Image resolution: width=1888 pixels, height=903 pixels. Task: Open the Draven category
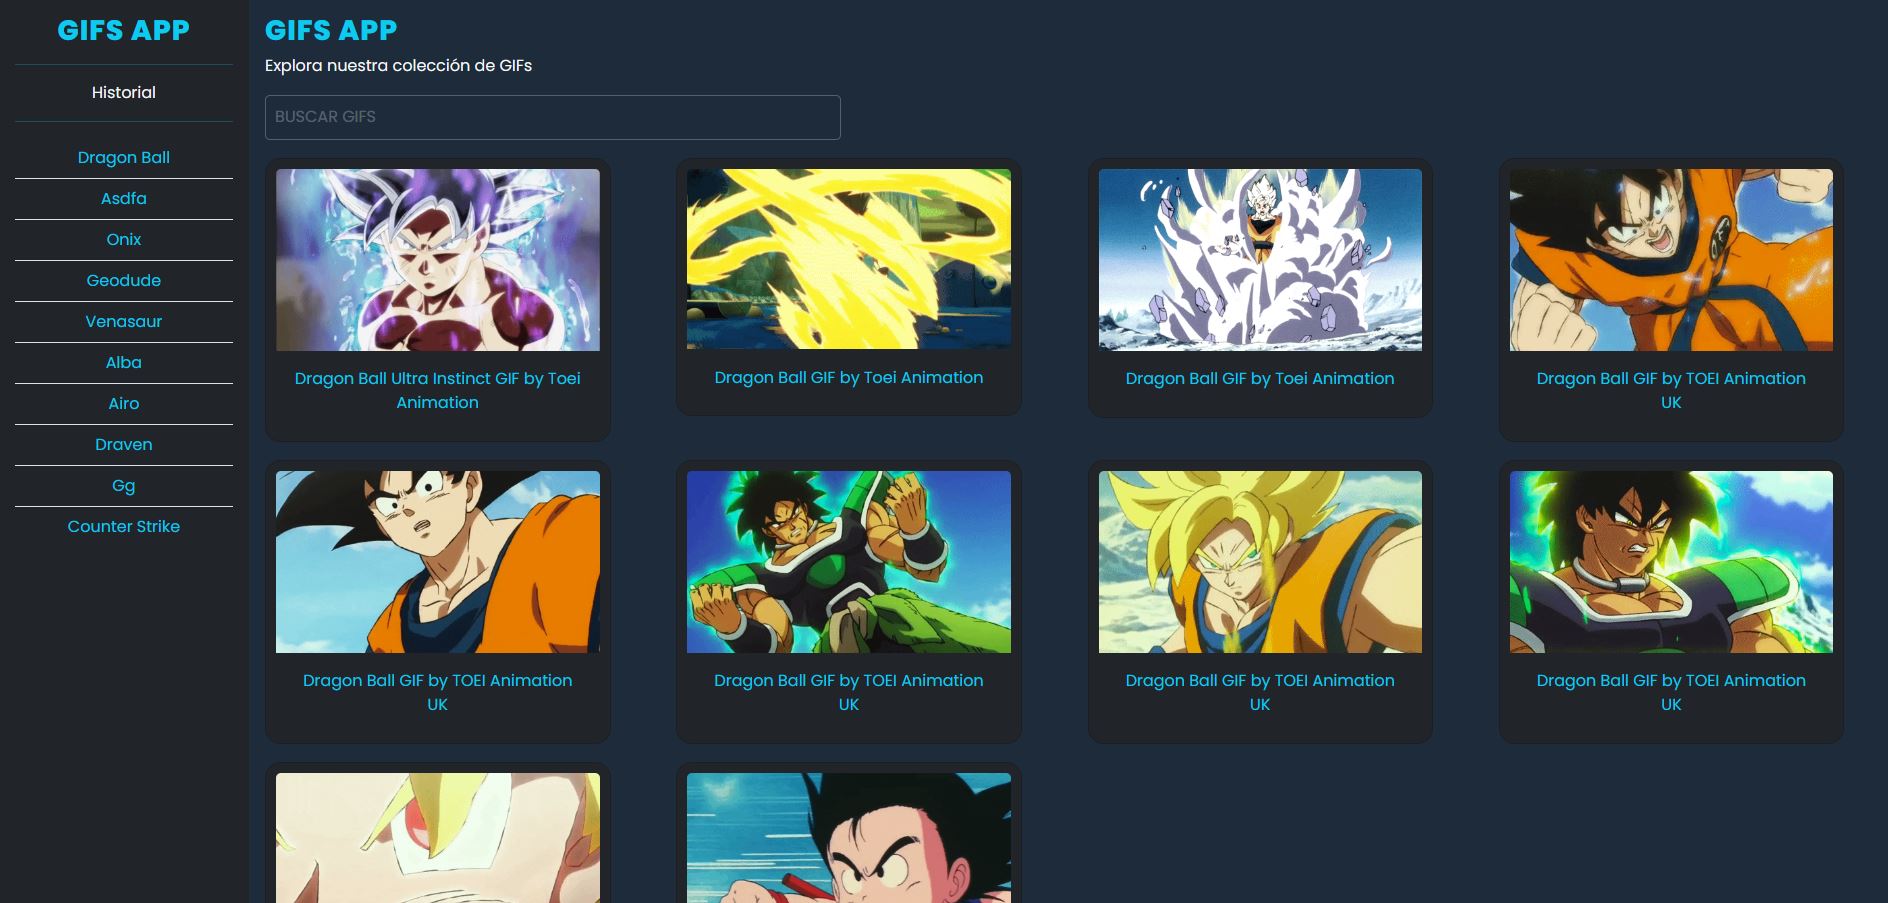[x=123, y=444]
